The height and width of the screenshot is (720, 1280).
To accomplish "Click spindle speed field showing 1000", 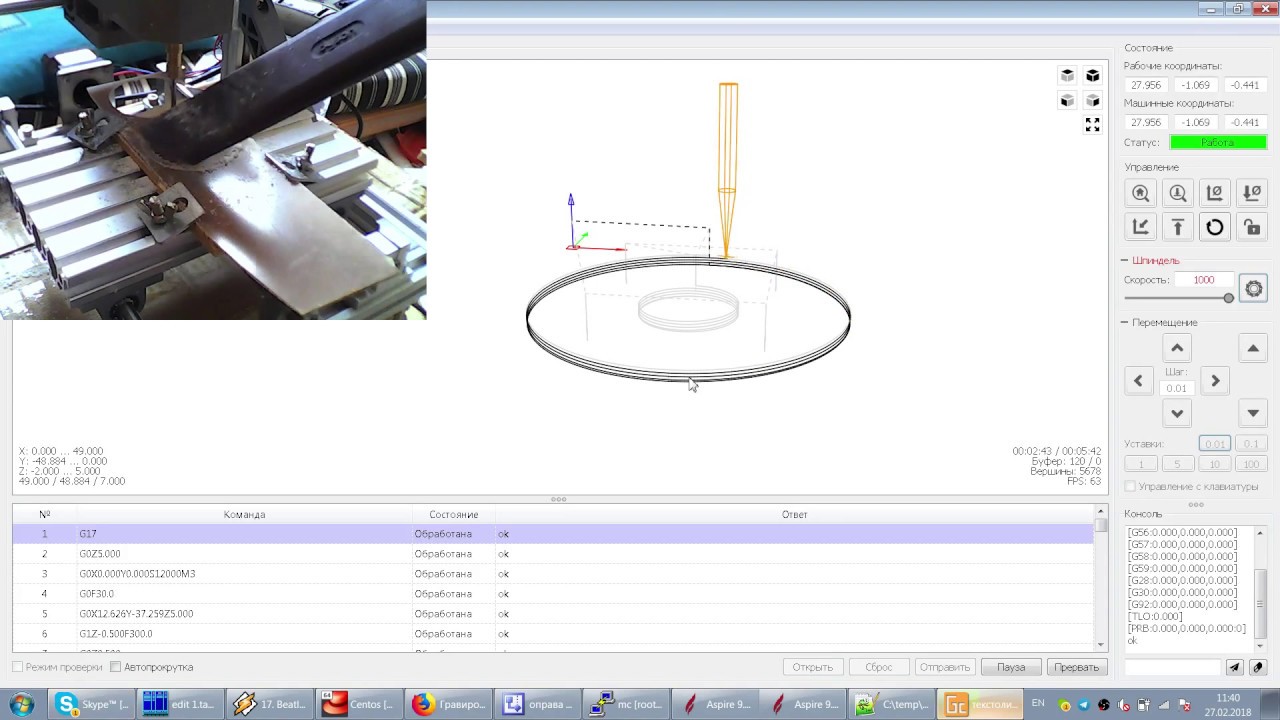I will pos(1204,280).
